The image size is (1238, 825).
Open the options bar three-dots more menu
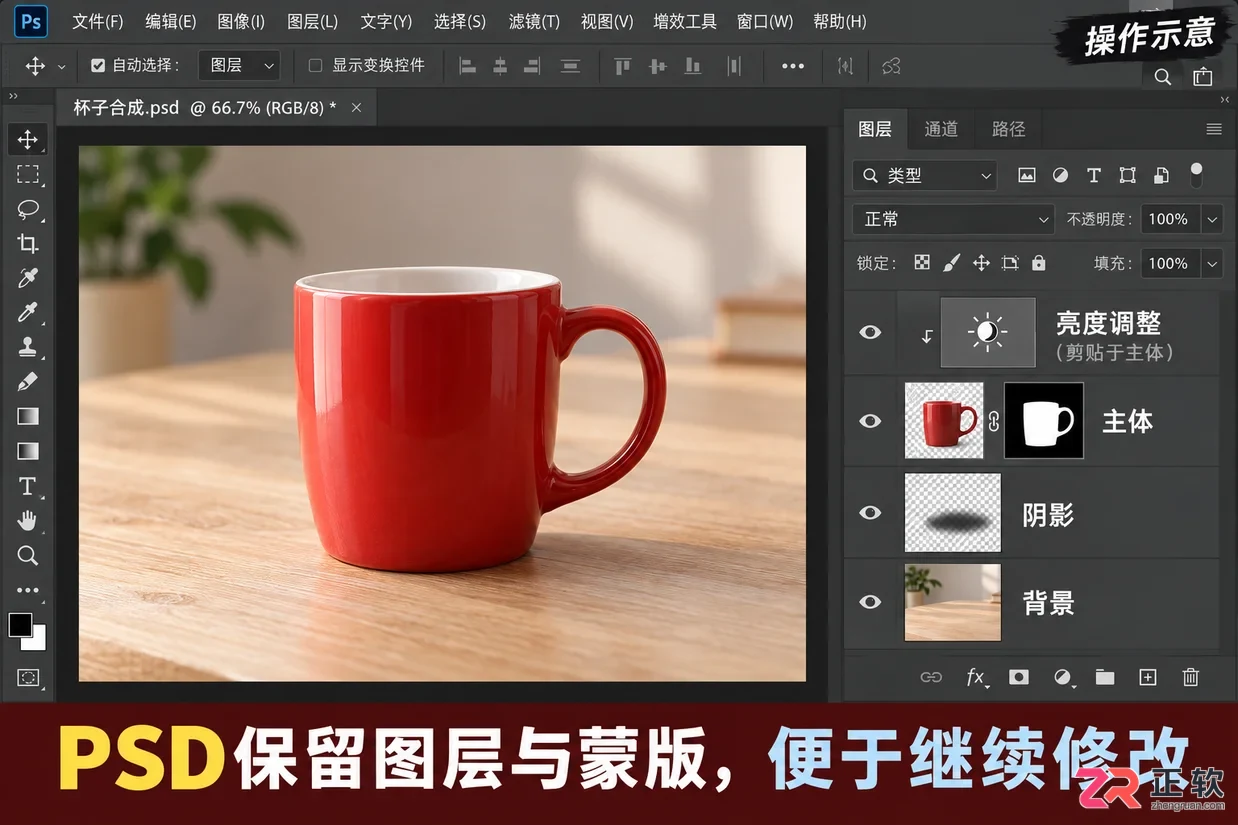pyautogui.click(x=793, y=66)
